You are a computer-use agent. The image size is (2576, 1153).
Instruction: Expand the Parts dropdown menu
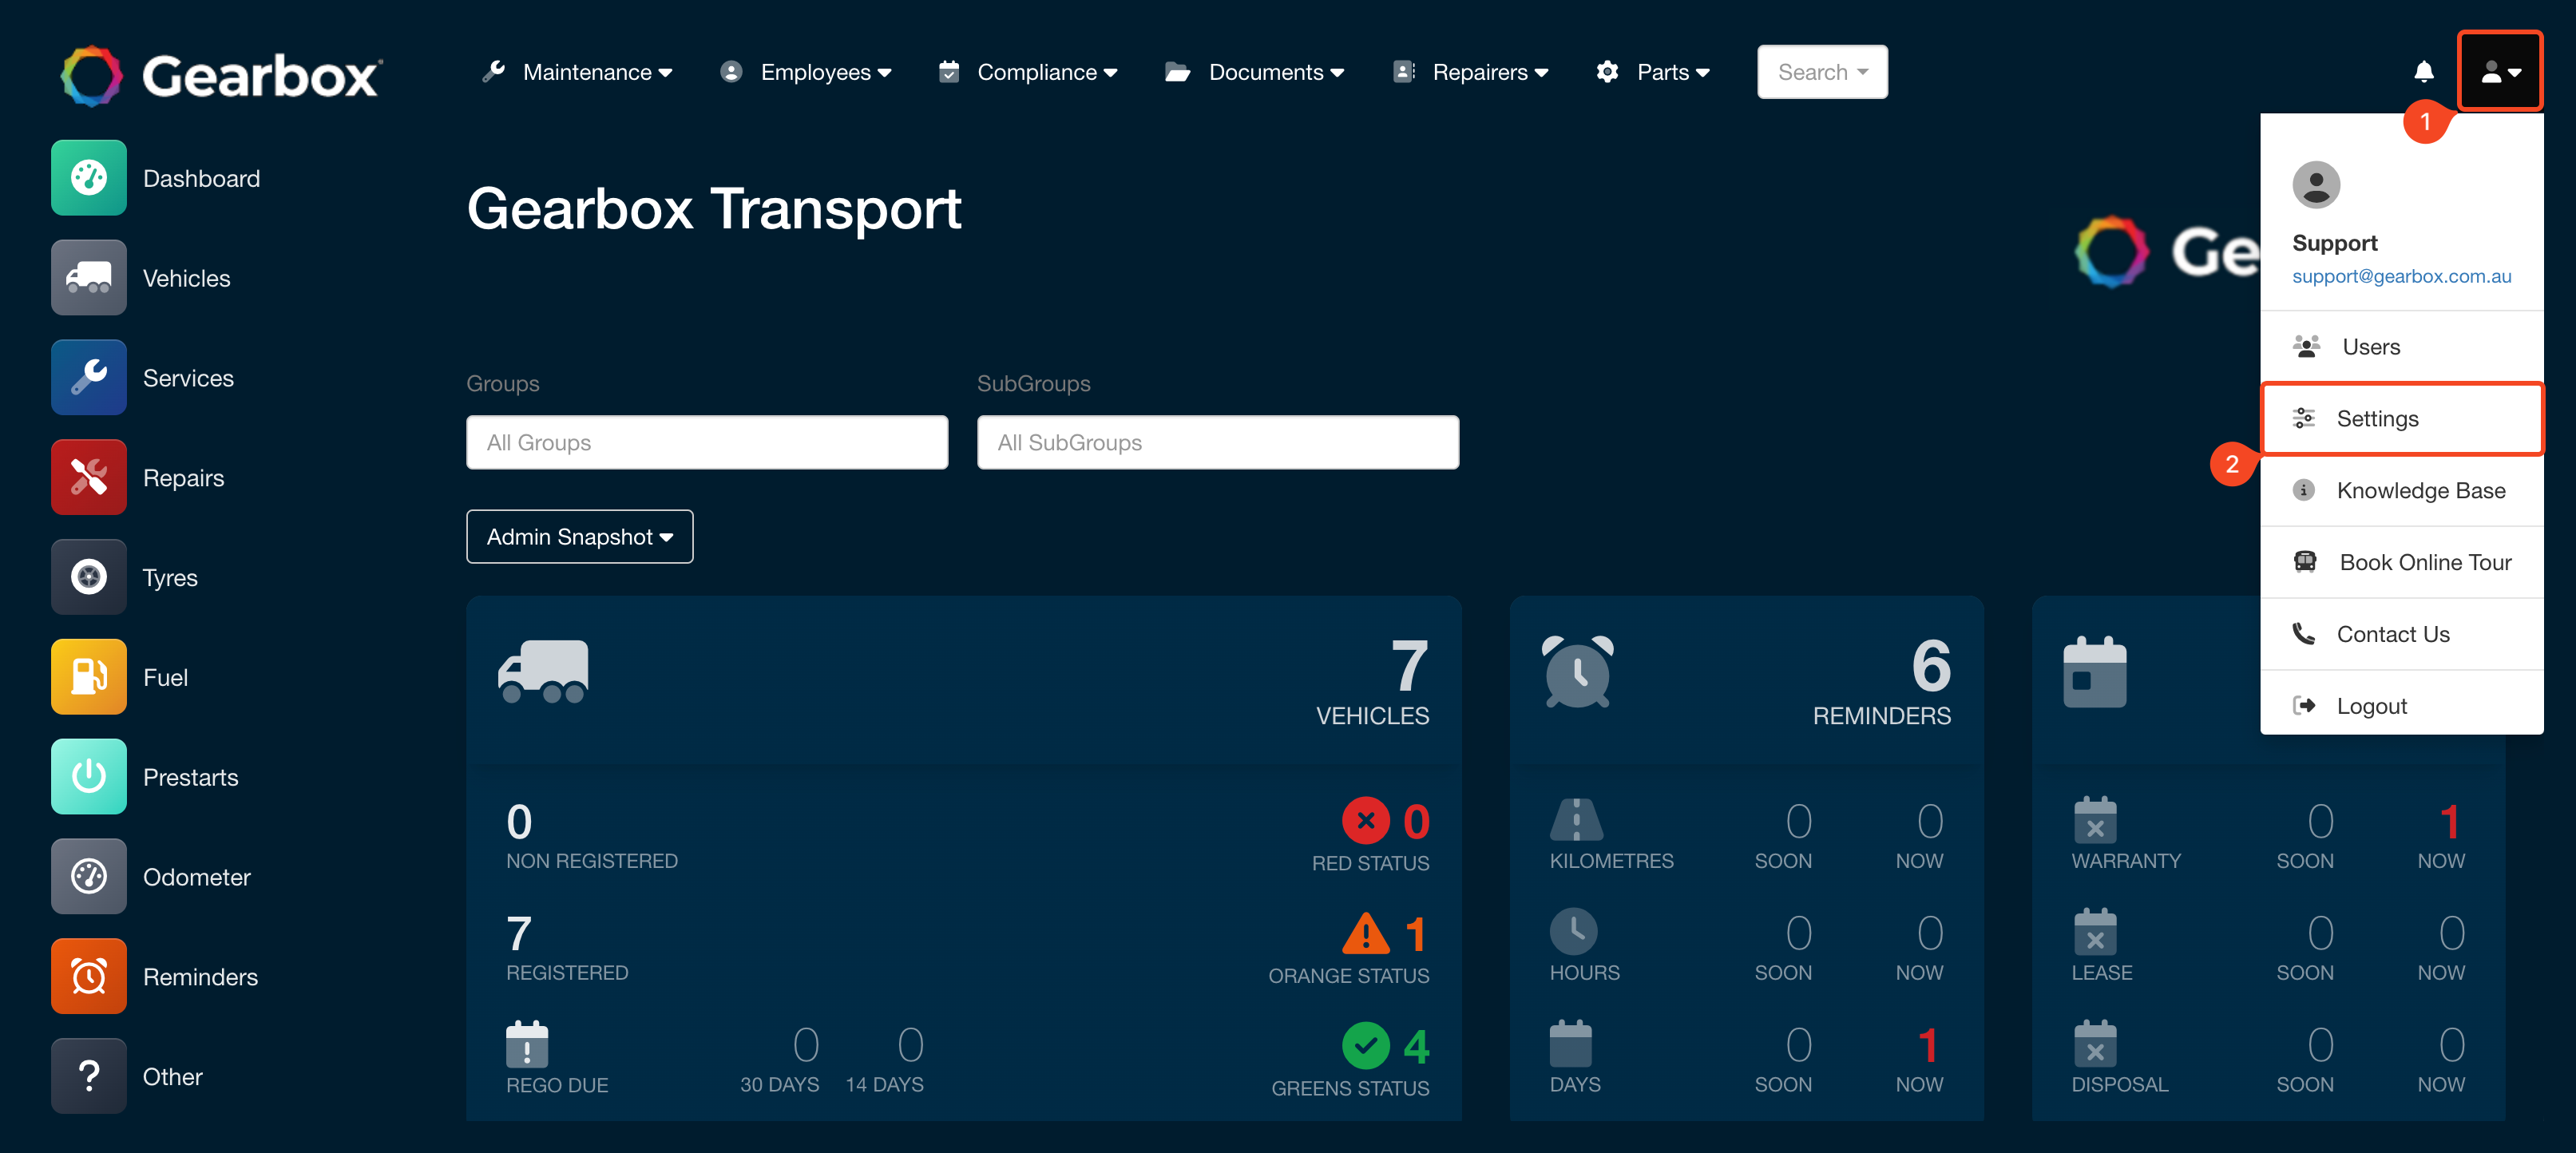click(x=1652, y=72)
